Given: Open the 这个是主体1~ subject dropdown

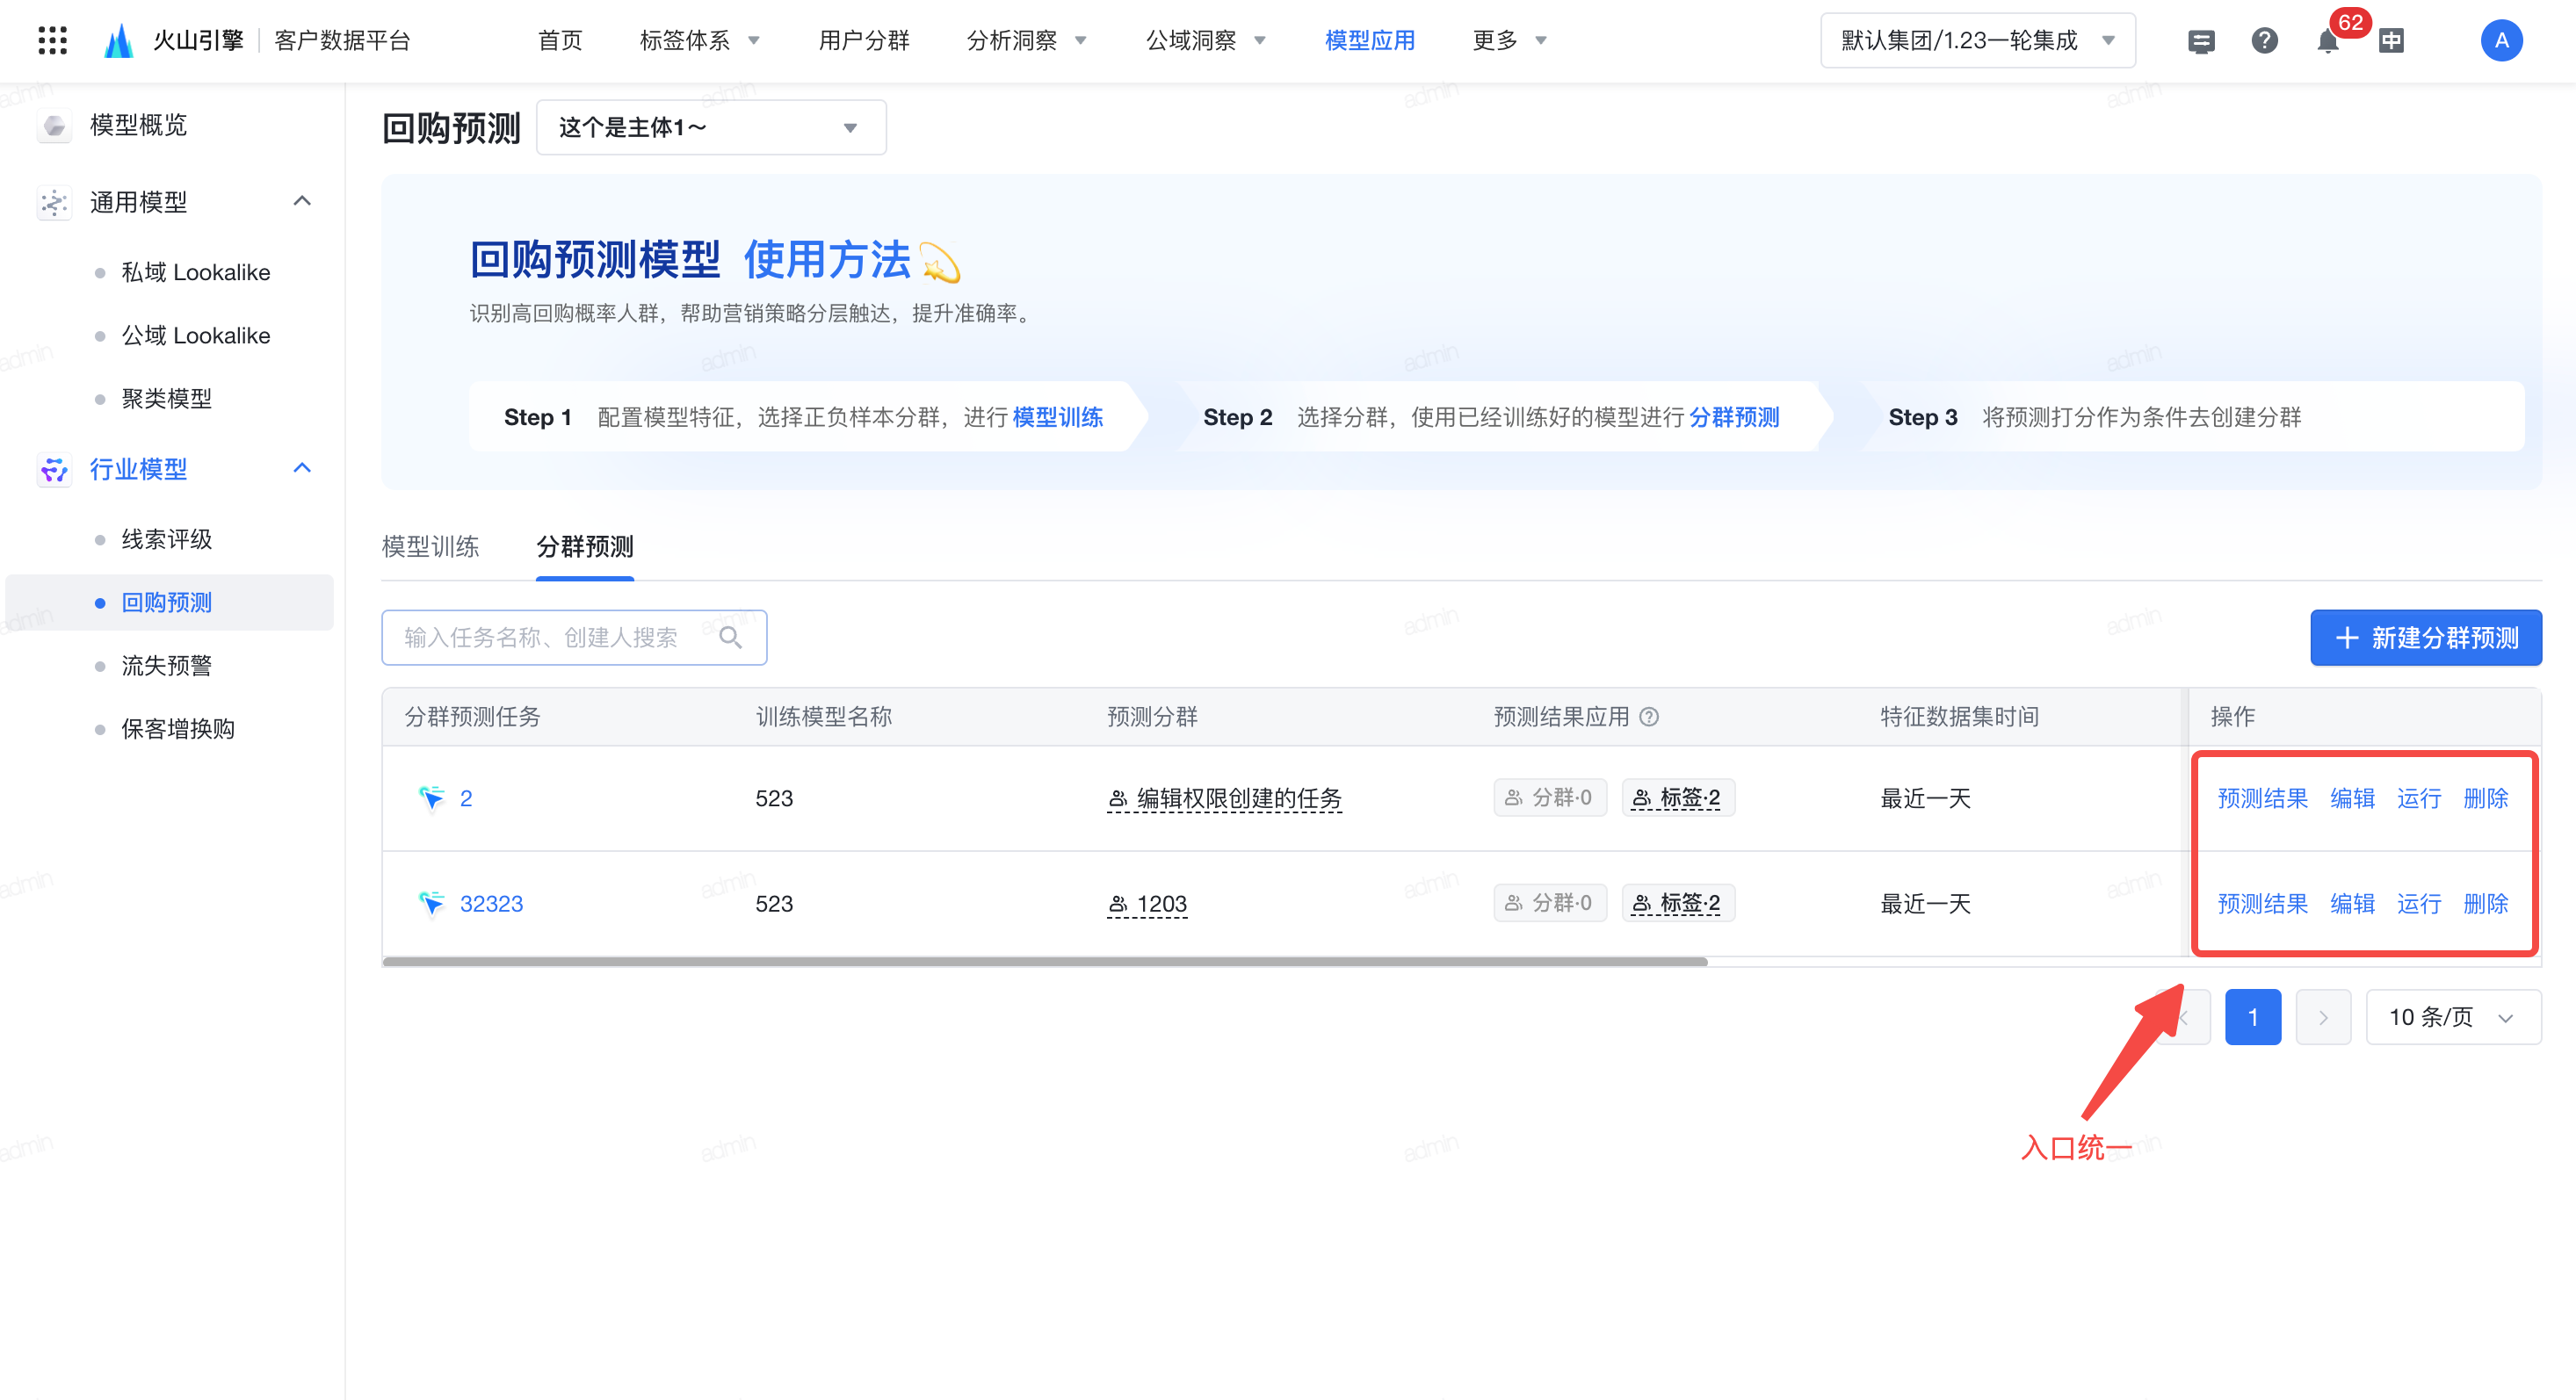Looking at the screenshot, I should 711,127.
